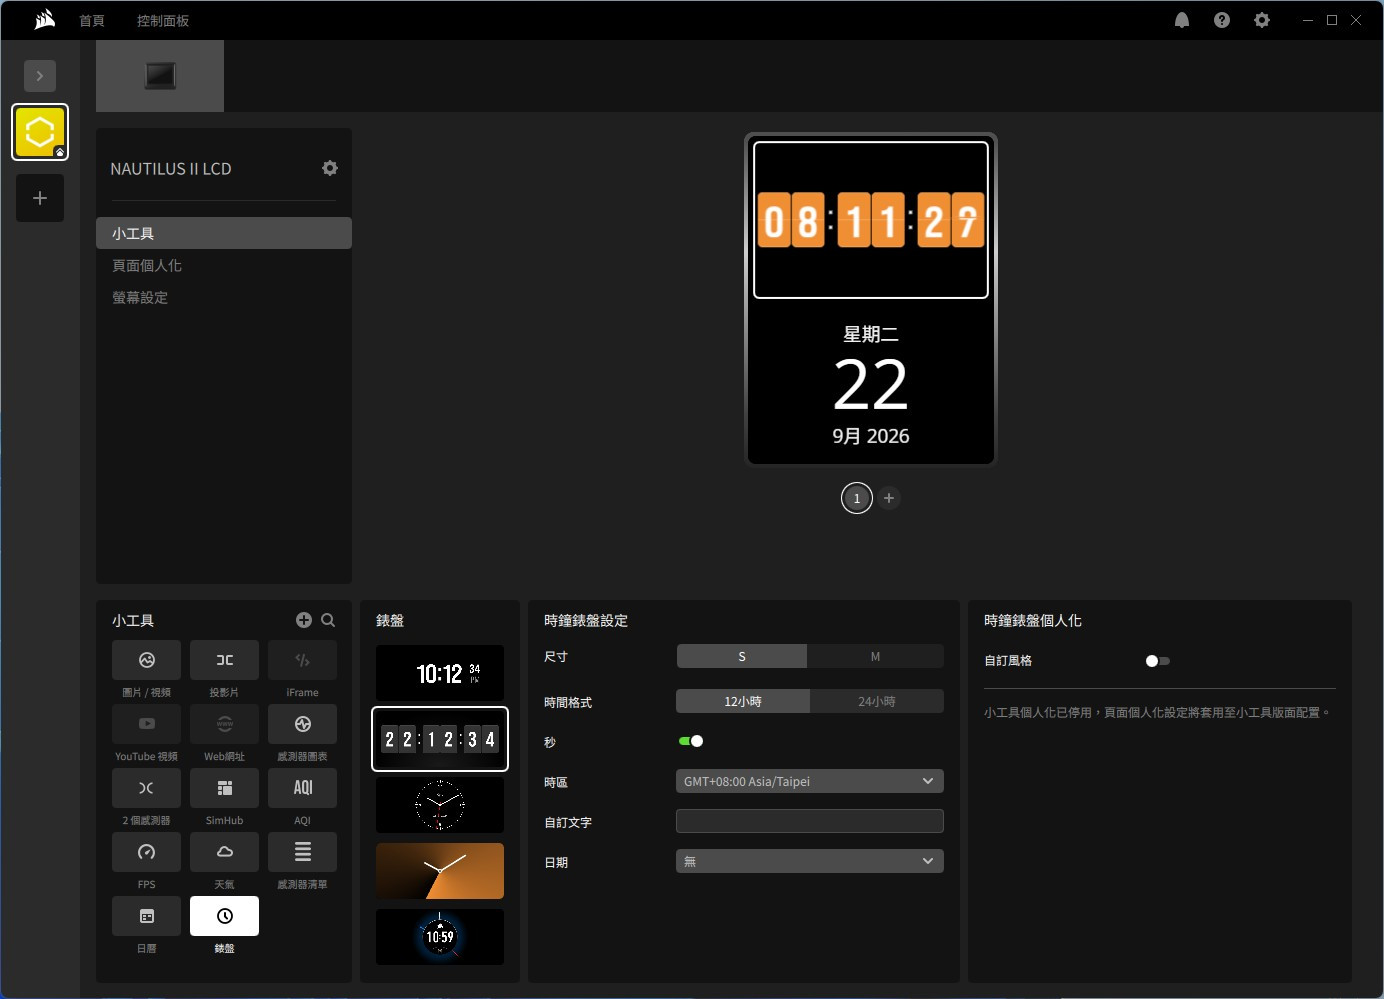Select the 投影片 slideshow widget
This screenshot has width=1384, height=999.
(x=225, y=660)
